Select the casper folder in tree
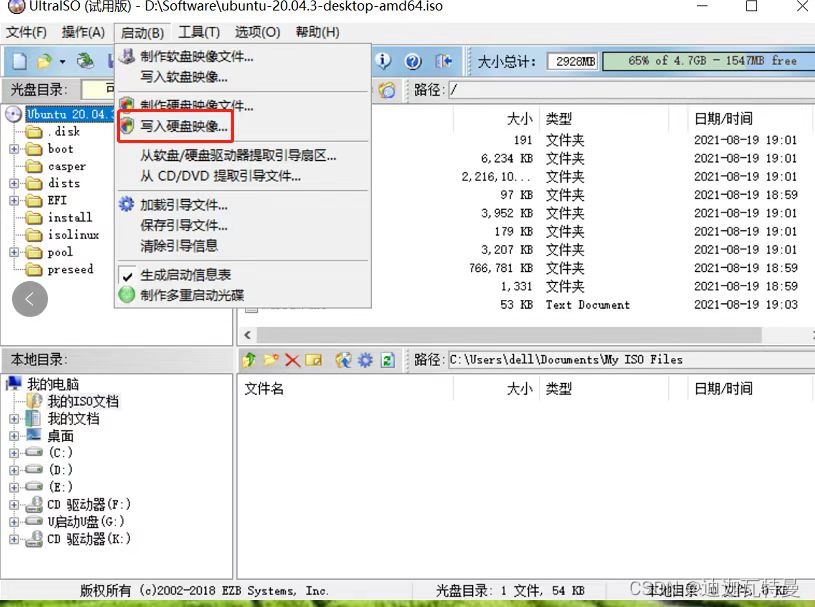The width and height of the screenshot is (815, 607). pos(67,166)
